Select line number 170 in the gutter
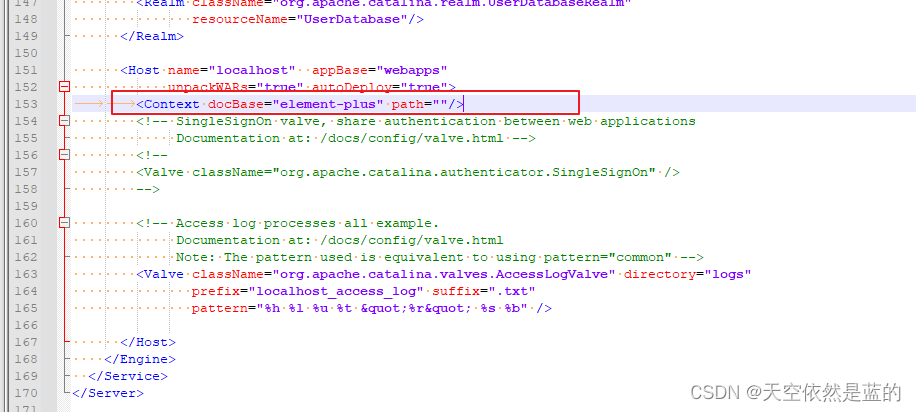The image size is (916, 412). pyautogui.click(x=26, y=393)
